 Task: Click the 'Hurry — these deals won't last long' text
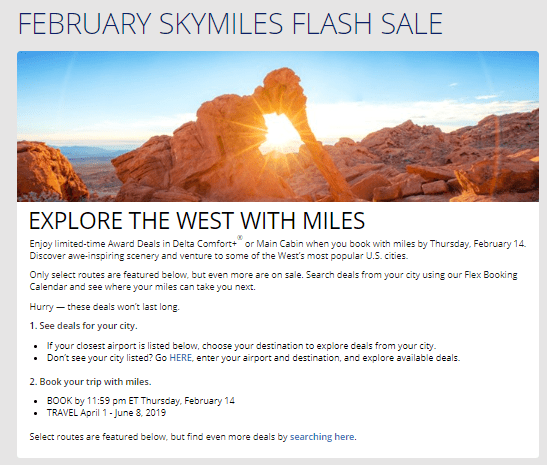[104, 307]
